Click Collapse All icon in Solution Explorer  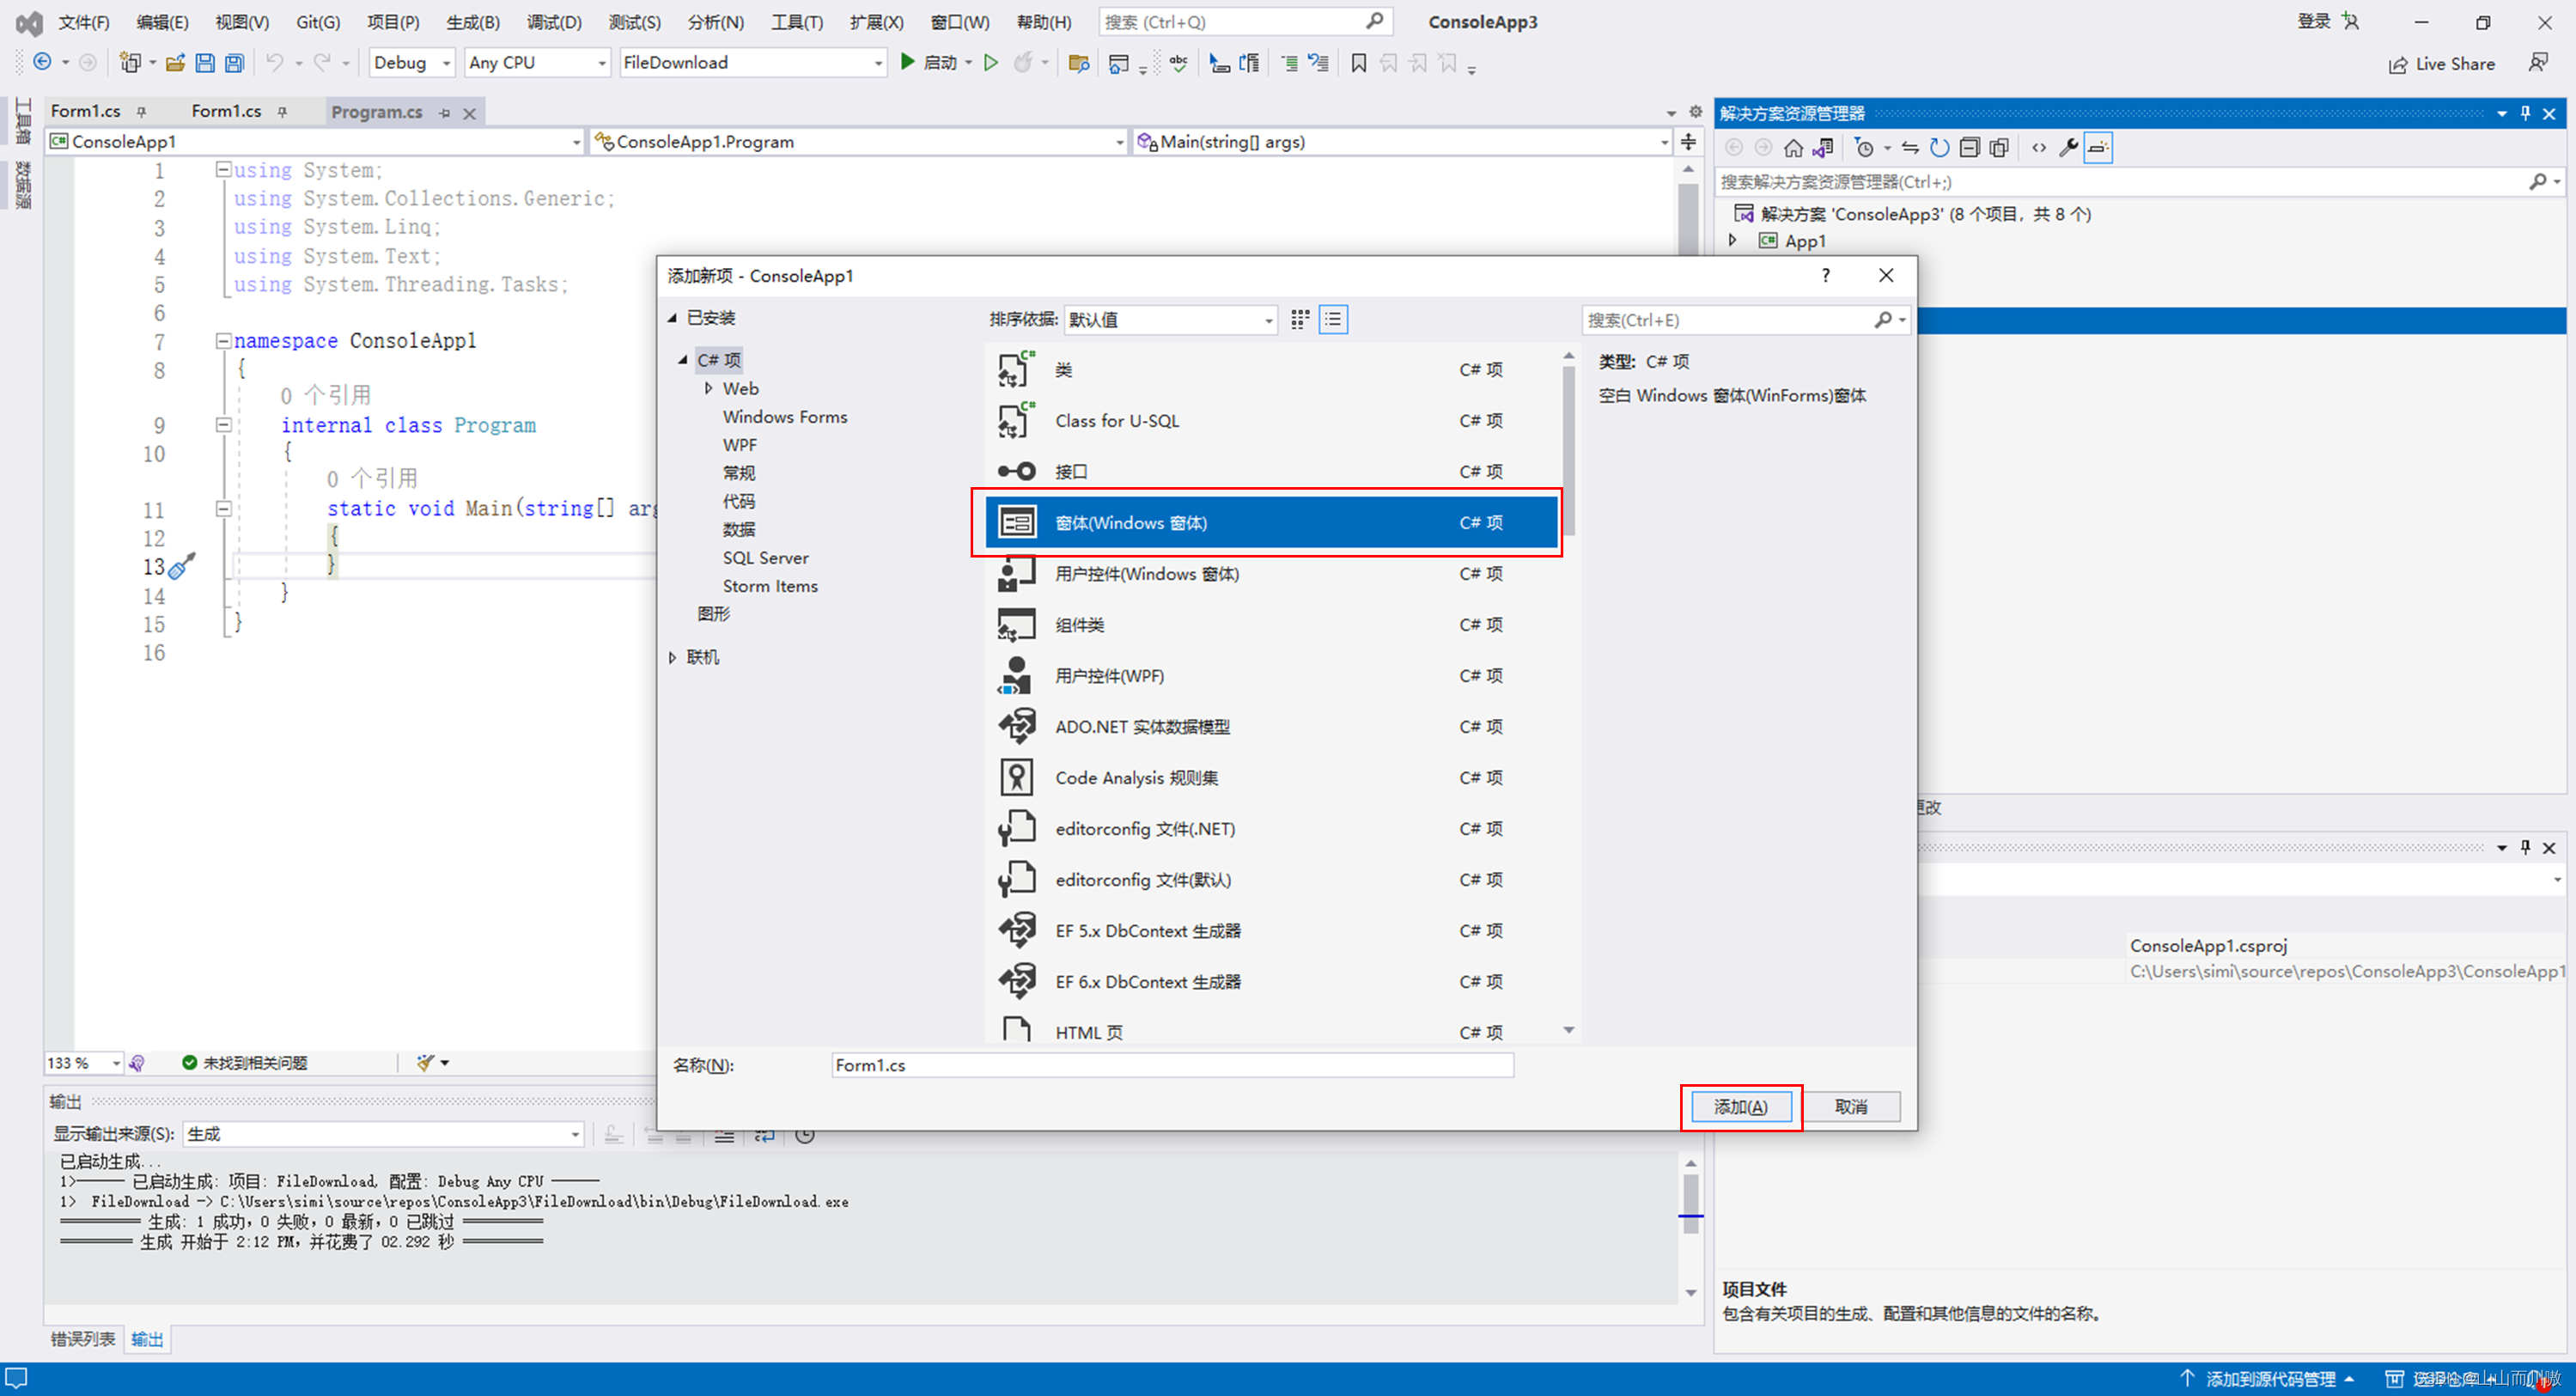[x=1969, y=148]
